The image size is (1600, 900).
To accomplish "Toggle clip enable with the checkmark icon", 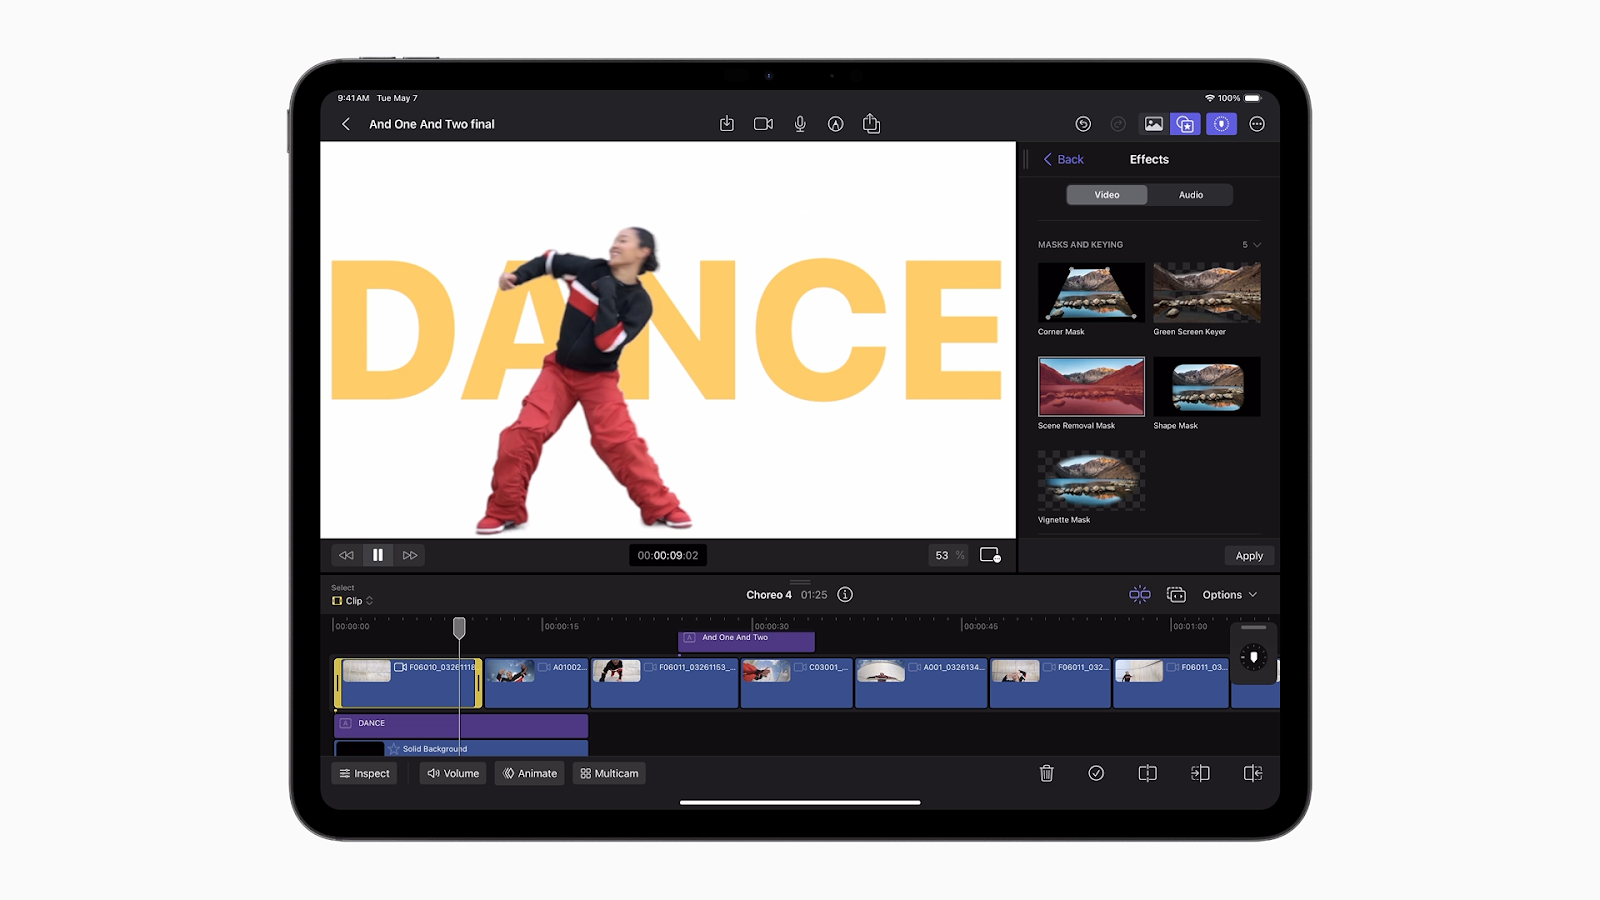I will click(x=1096, y=773).
